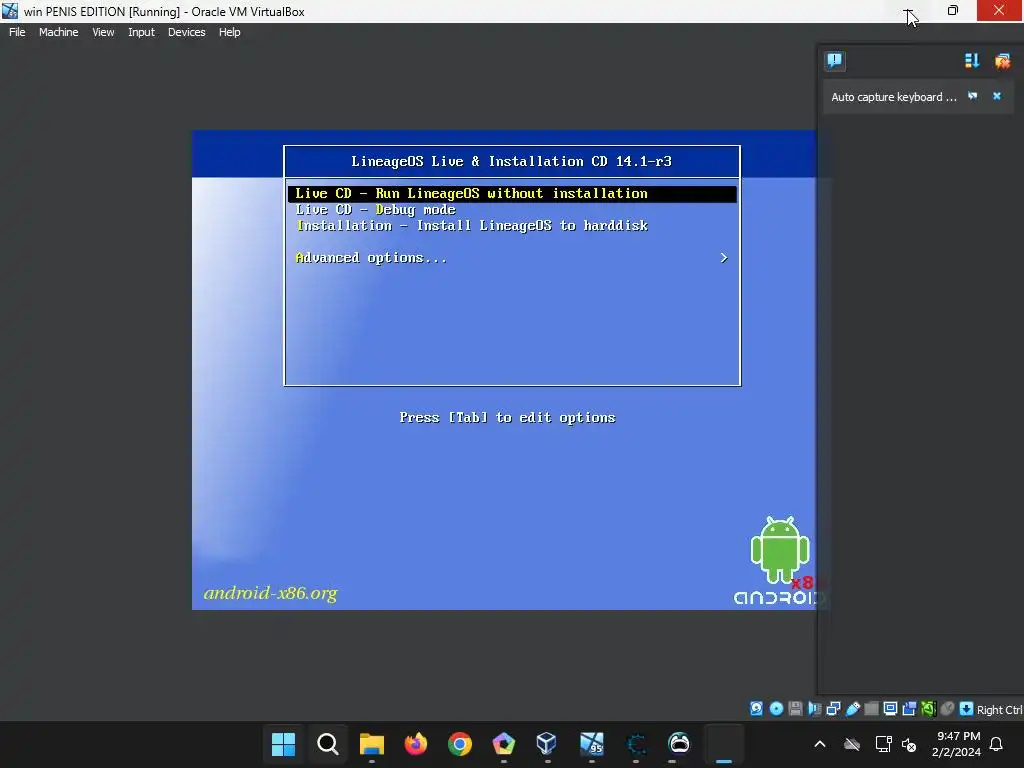Image resolution: width=1024 pixels, height=768 pixels.
Task: Open Windows Search from taskbar
Action: 328,744
